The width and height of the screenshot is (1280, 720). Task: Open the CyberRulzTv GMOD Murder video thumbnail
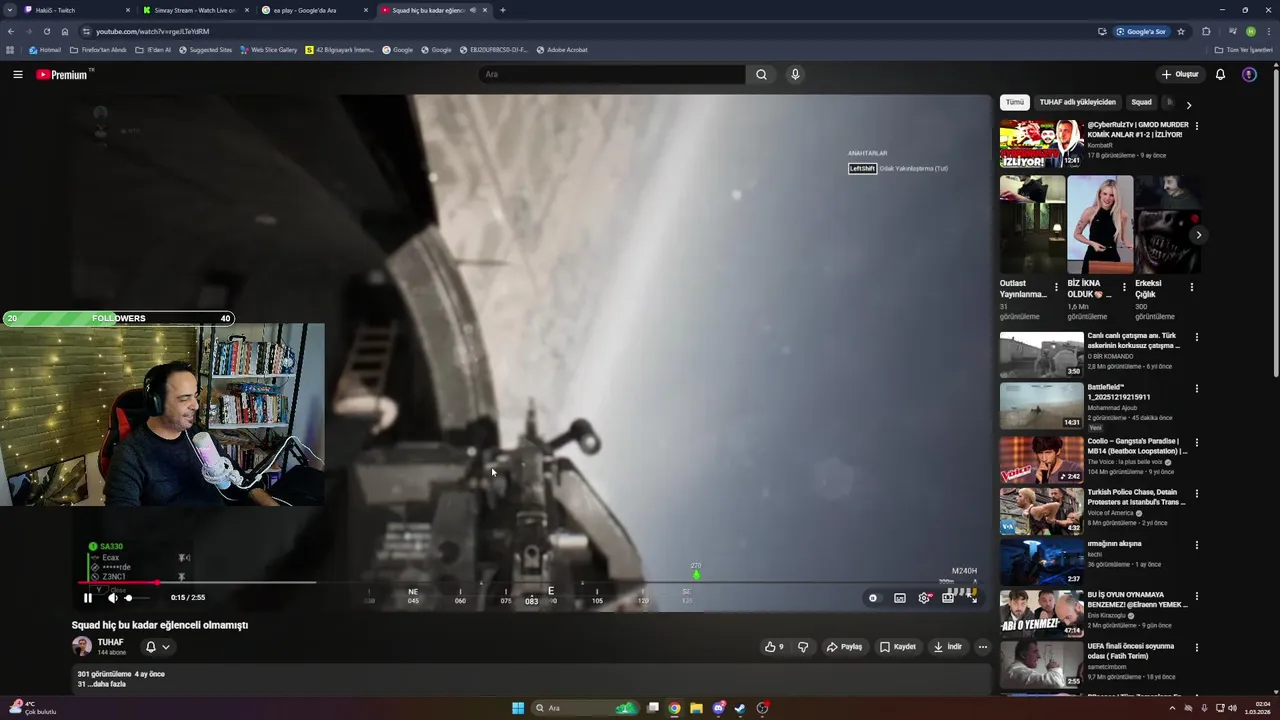[1041, 144]
